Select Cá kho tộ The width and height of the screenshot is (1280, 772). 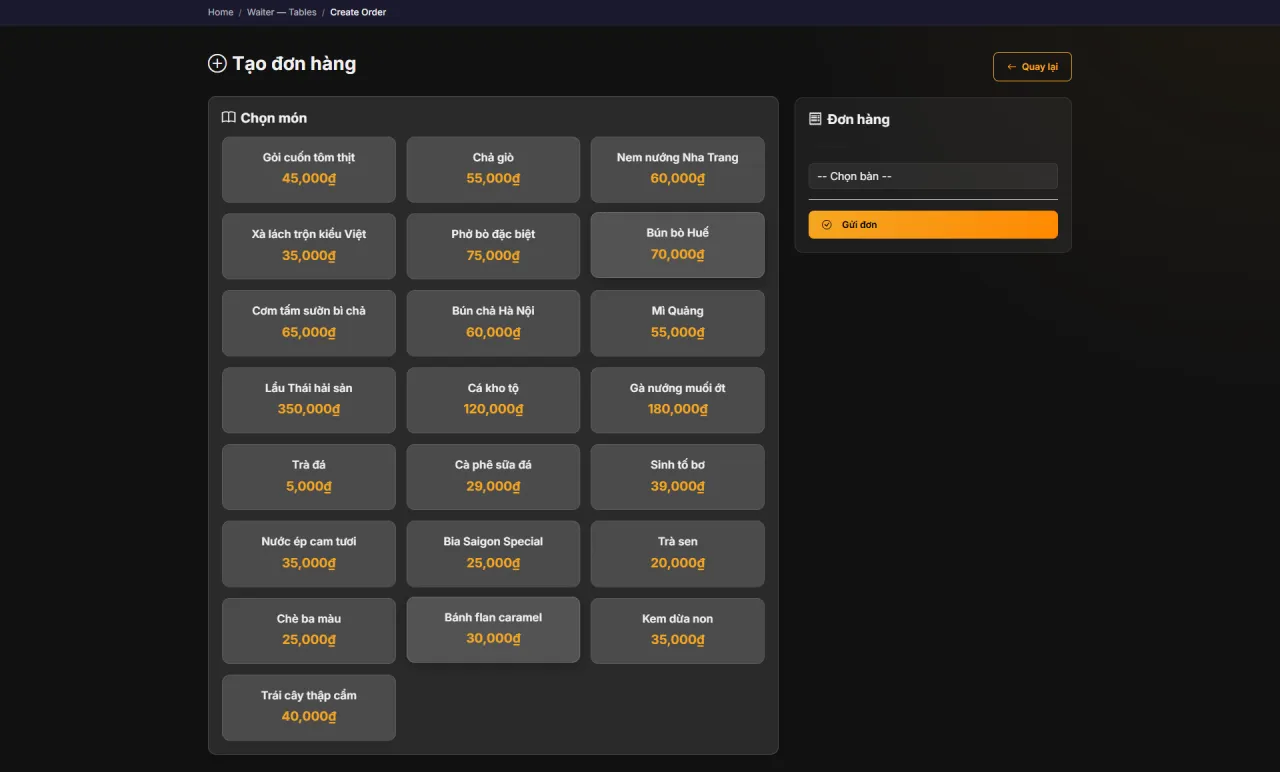pyautogui.click(x=493, y=400)
